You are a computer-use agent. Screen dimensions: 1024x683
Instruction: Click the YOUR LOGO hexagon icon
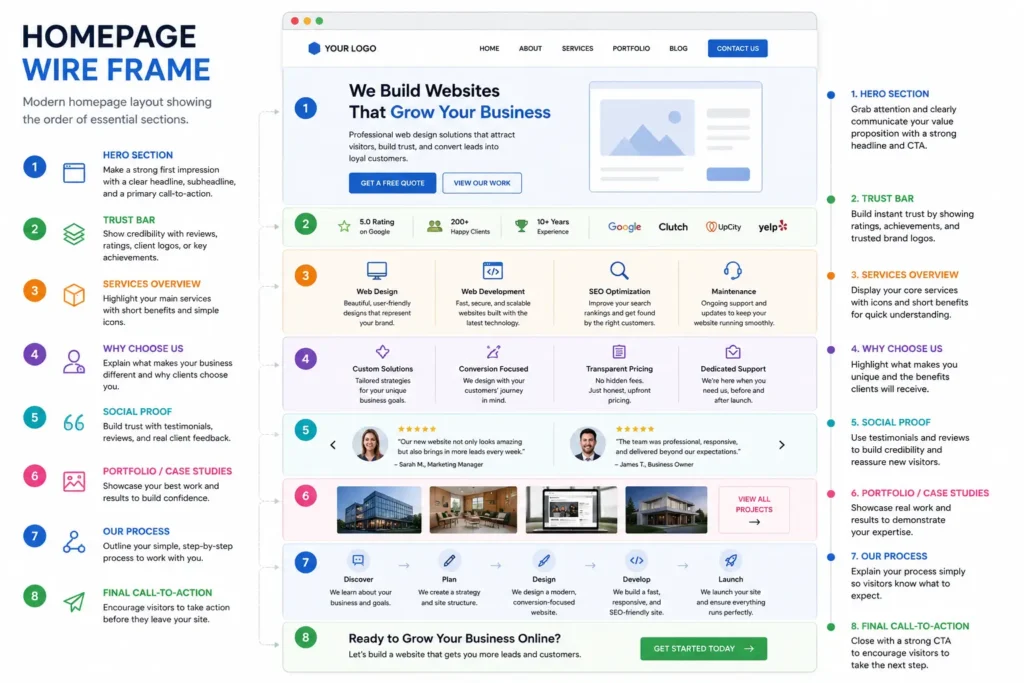coord(314,48)
